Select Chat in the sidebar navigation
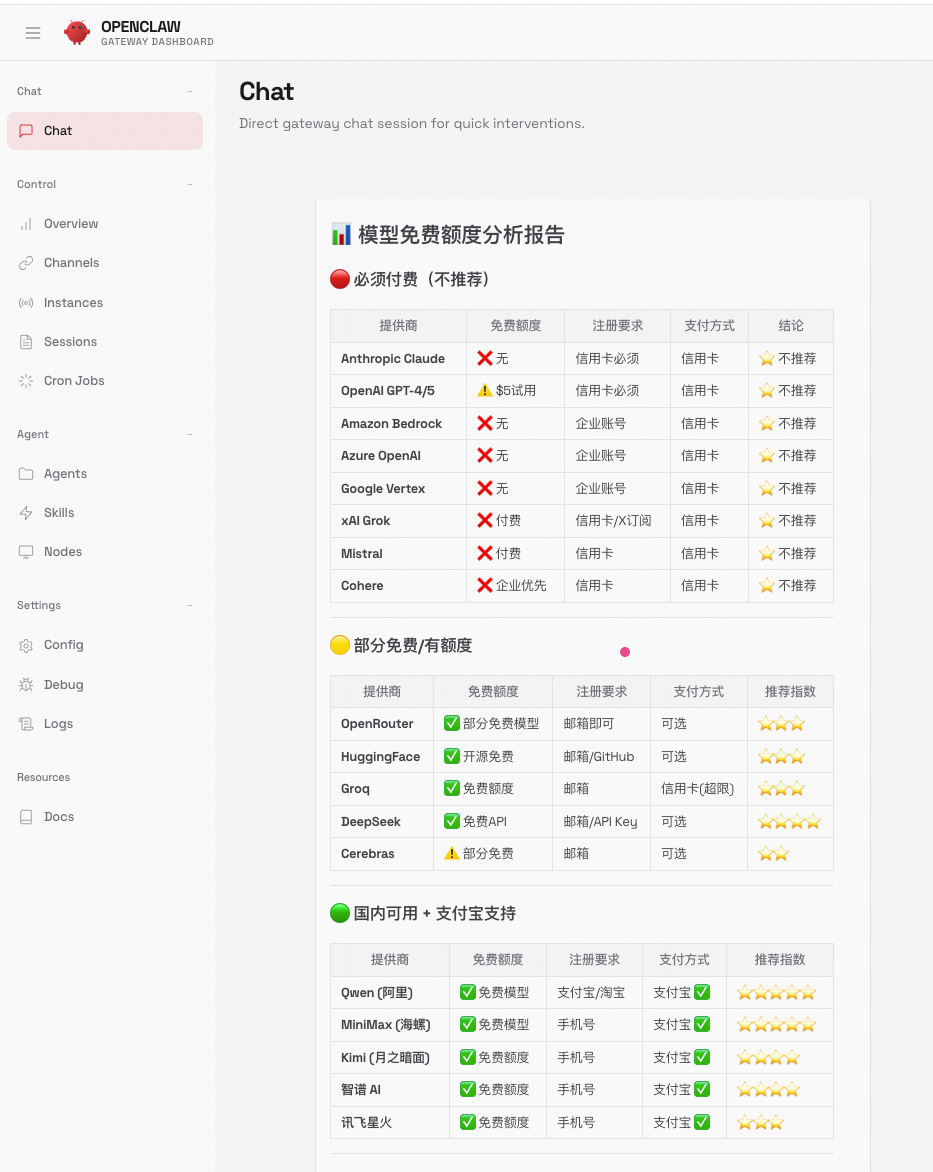 click(x=58, y=131)
